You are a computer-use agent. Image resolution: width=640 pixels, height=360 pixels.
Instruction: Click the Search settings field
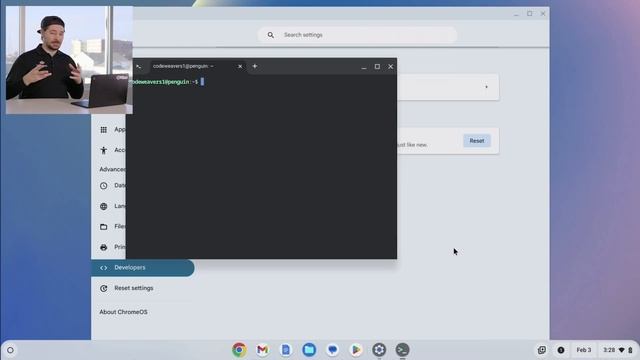[x=357, y=35]
